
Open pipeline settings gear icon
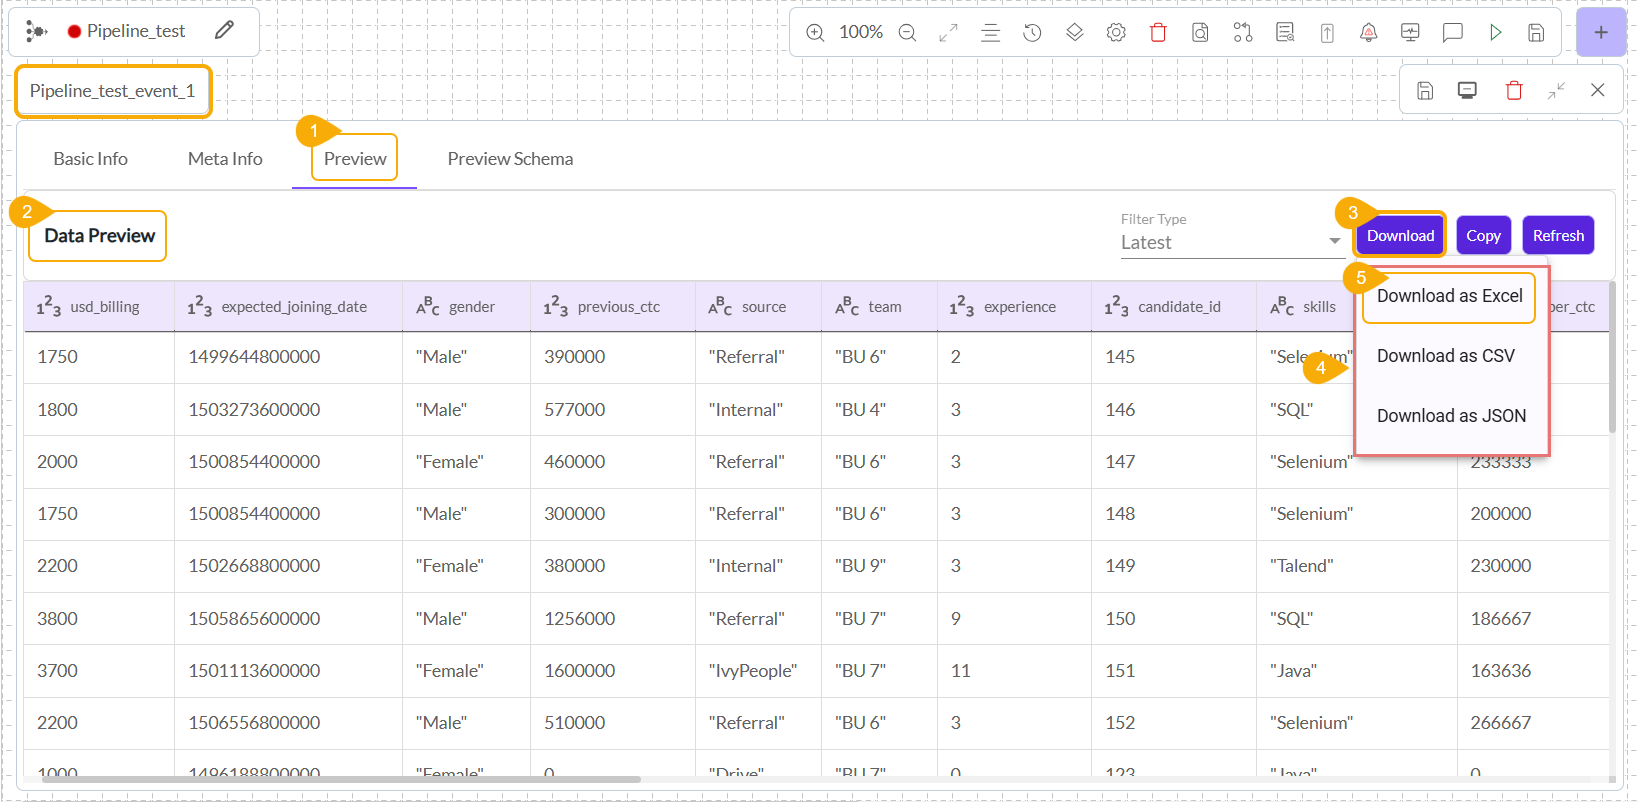click(1116, 33)
